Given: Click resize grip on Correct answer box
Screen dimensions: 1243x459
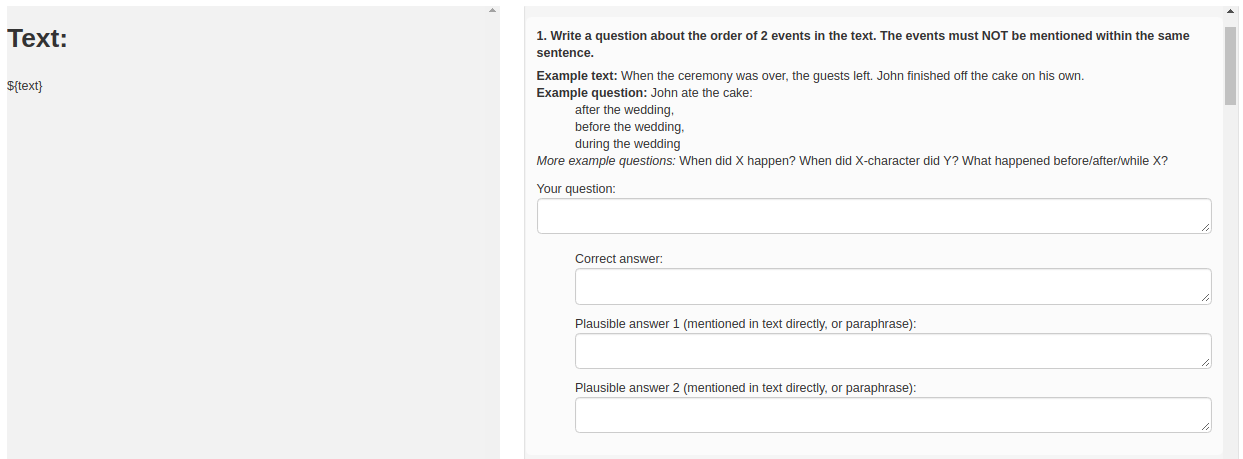Looking at the screenshot, I should coord(1206,298).
